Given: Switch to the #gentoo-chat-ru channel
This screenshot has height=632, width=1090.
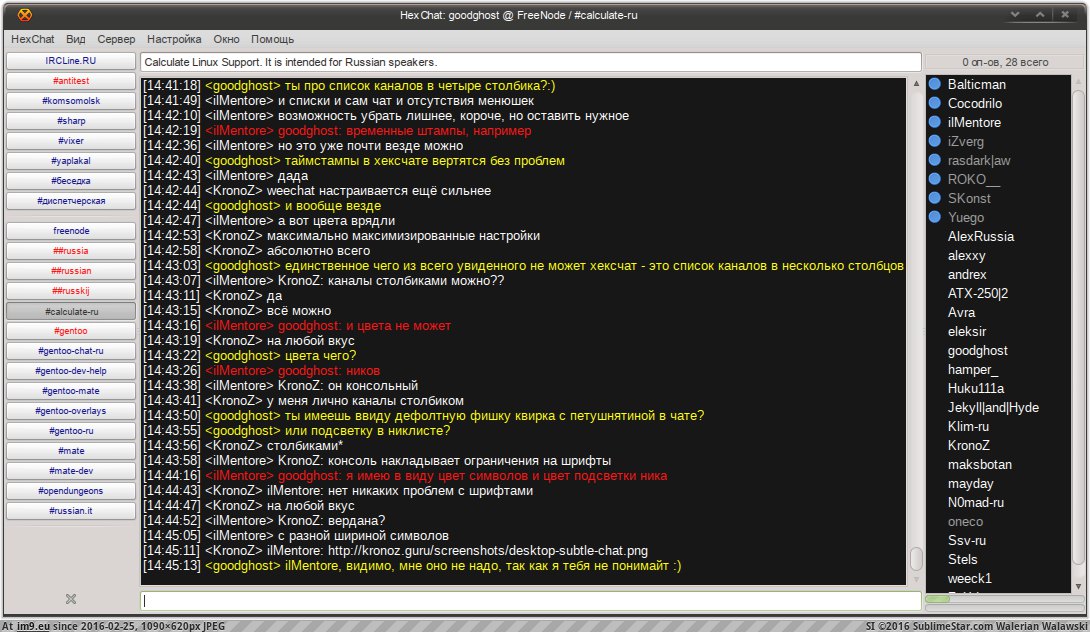Looking at the screenshot, I should tap(71, 351).
